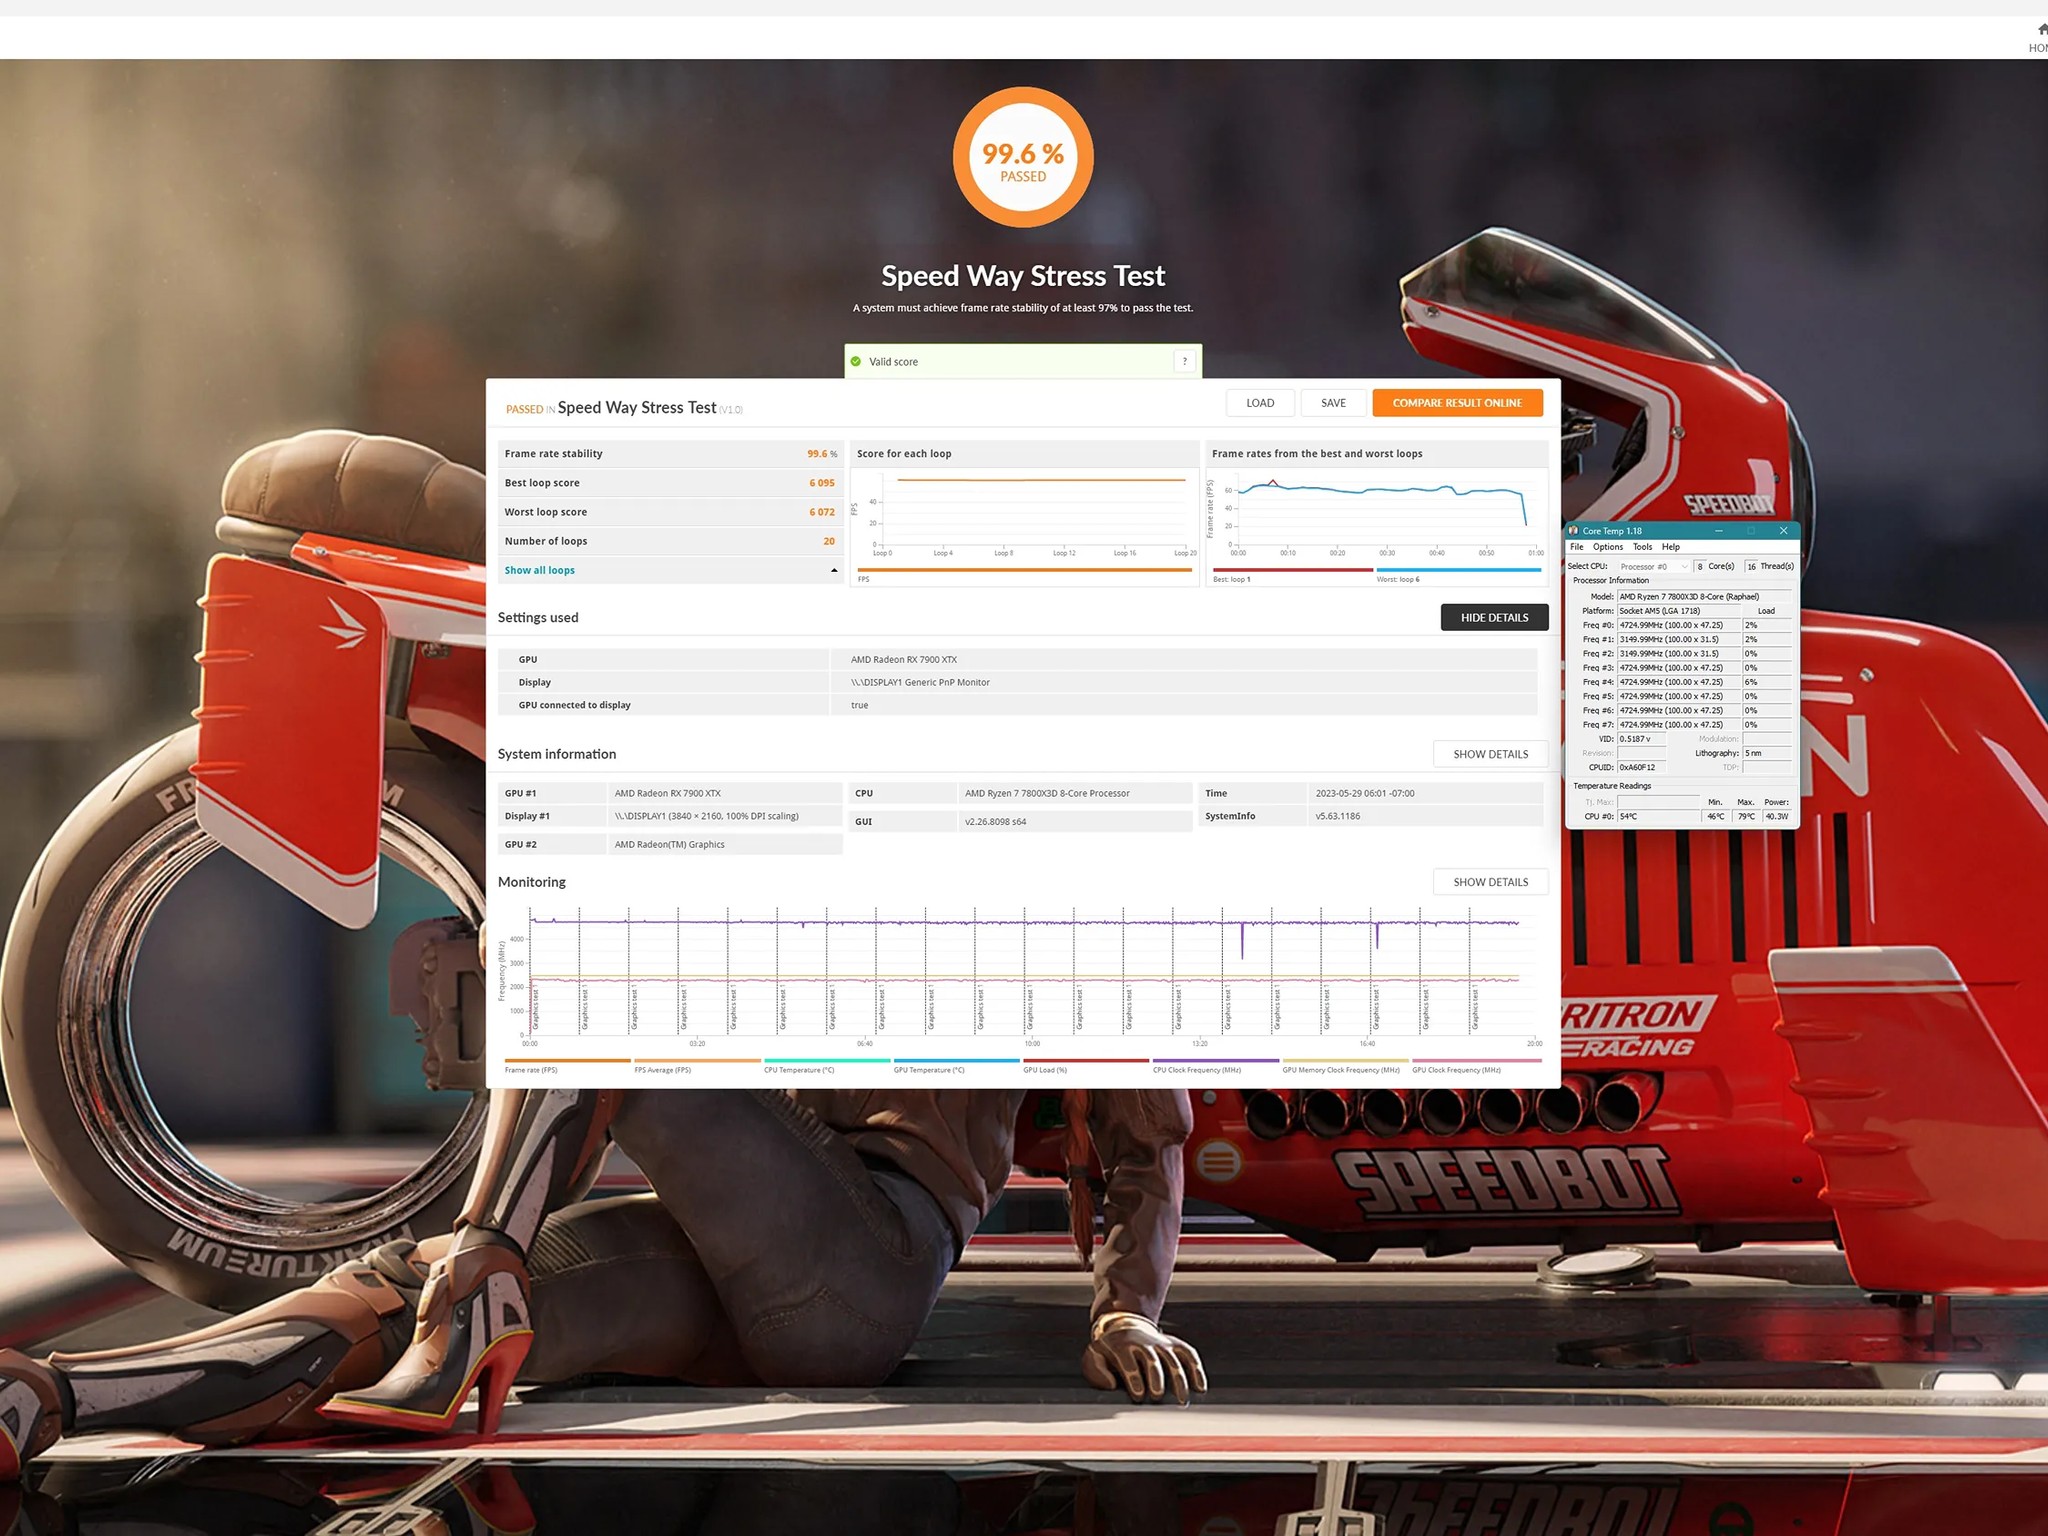This screenshot has width=2048, height=1536.
Task: Click the Min temperature 46°C field
Action: pyautogui.click(x=1717, y=817)
